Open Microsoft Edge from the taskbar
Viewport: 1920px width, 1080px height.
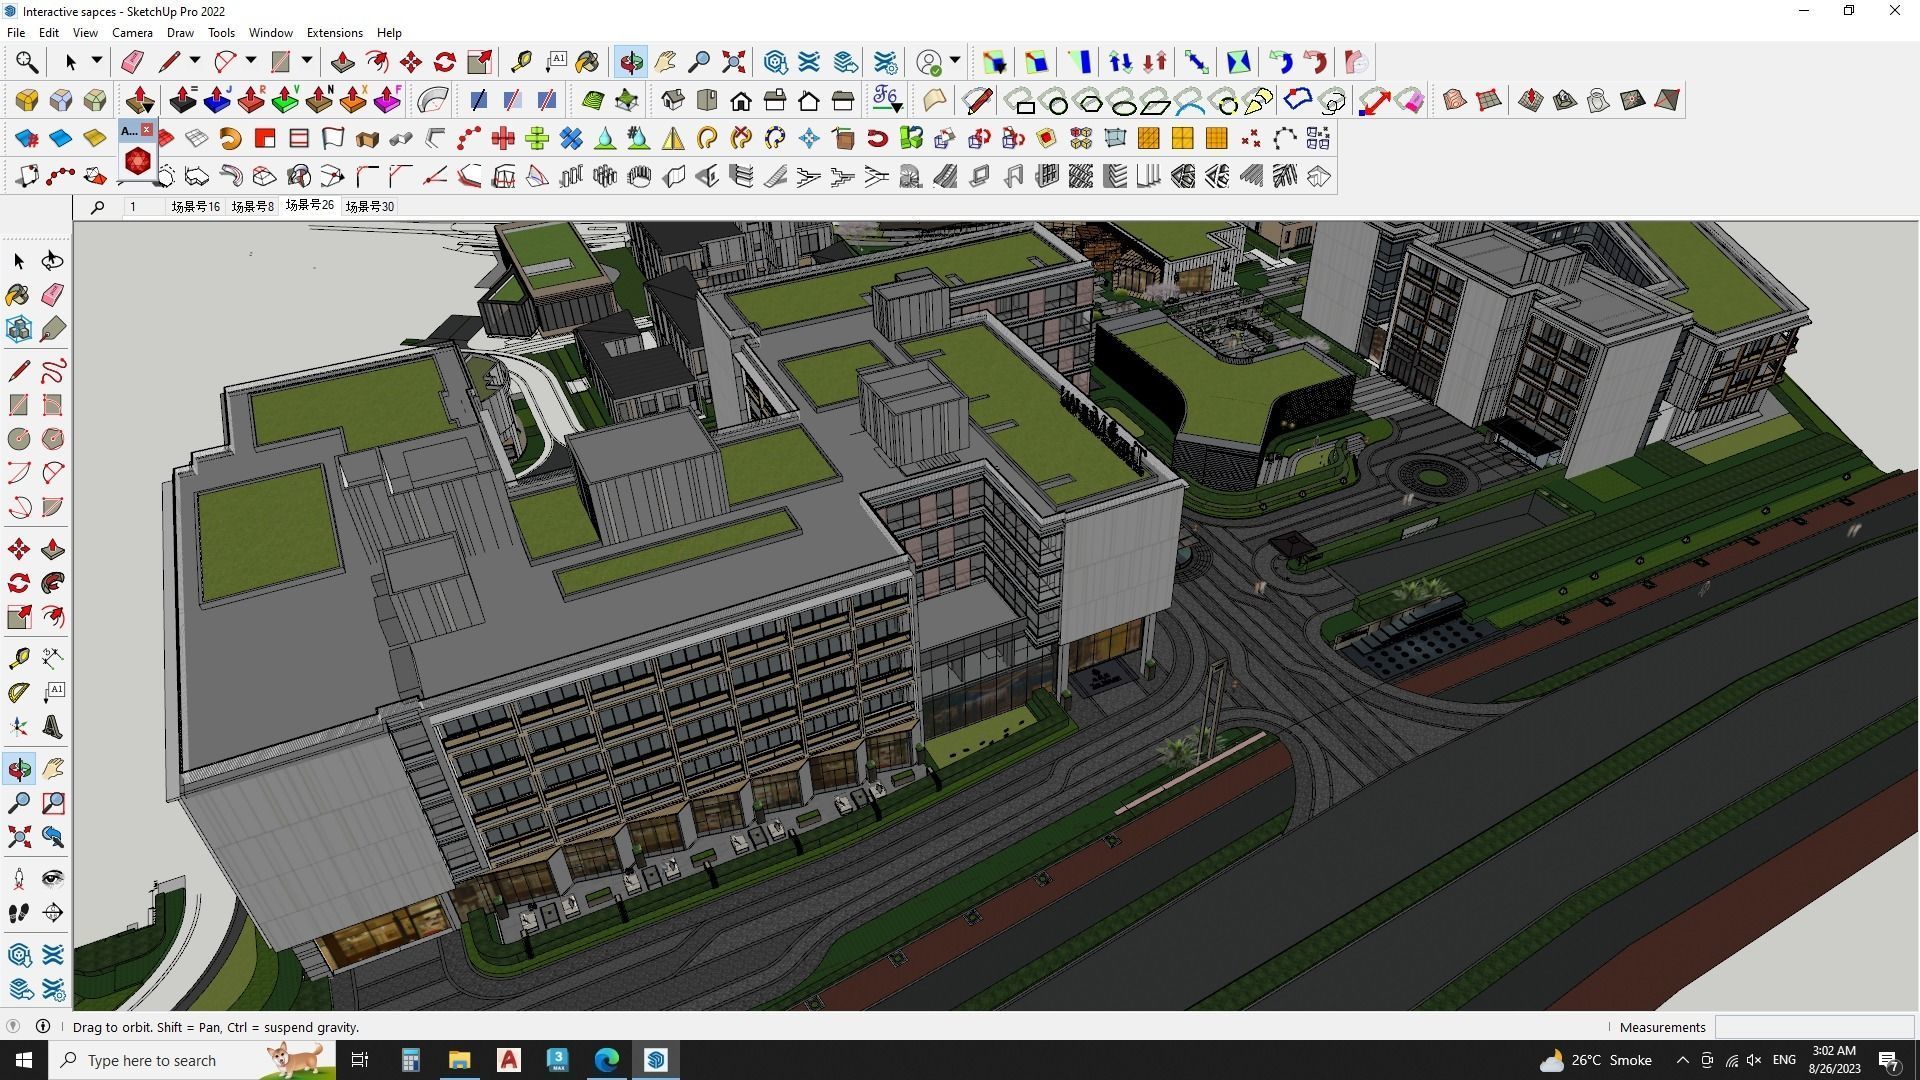click(x=607, y=1060)
